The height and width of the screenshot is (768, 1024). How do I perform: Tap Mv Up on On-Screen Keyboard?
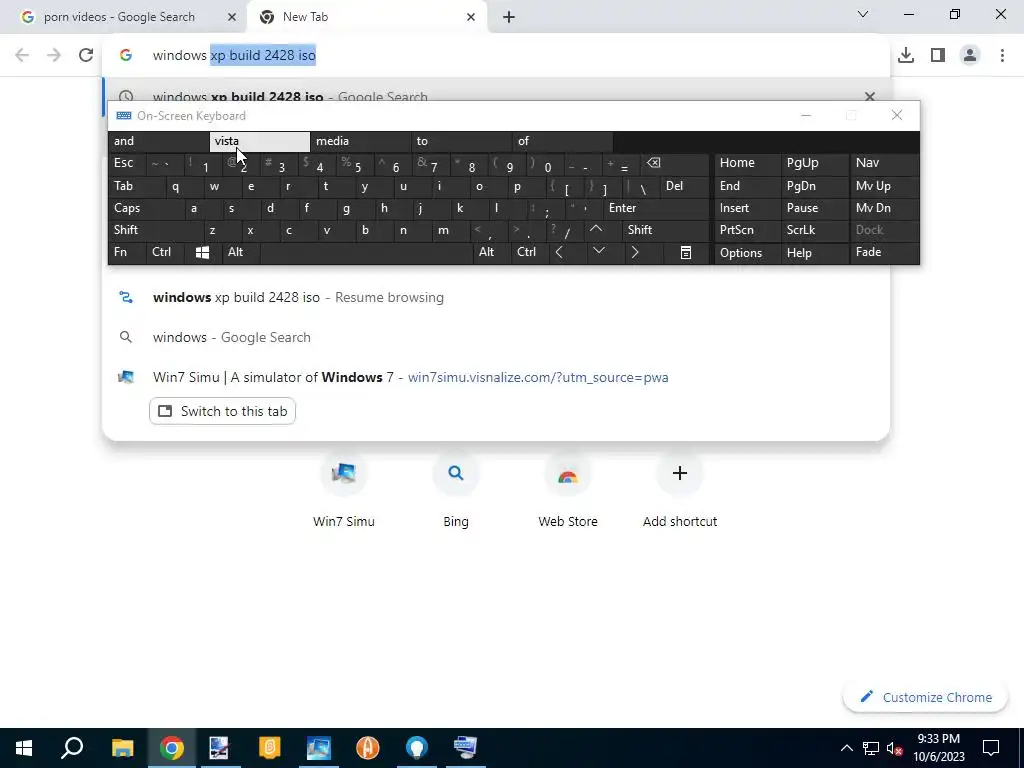(884, 186)
